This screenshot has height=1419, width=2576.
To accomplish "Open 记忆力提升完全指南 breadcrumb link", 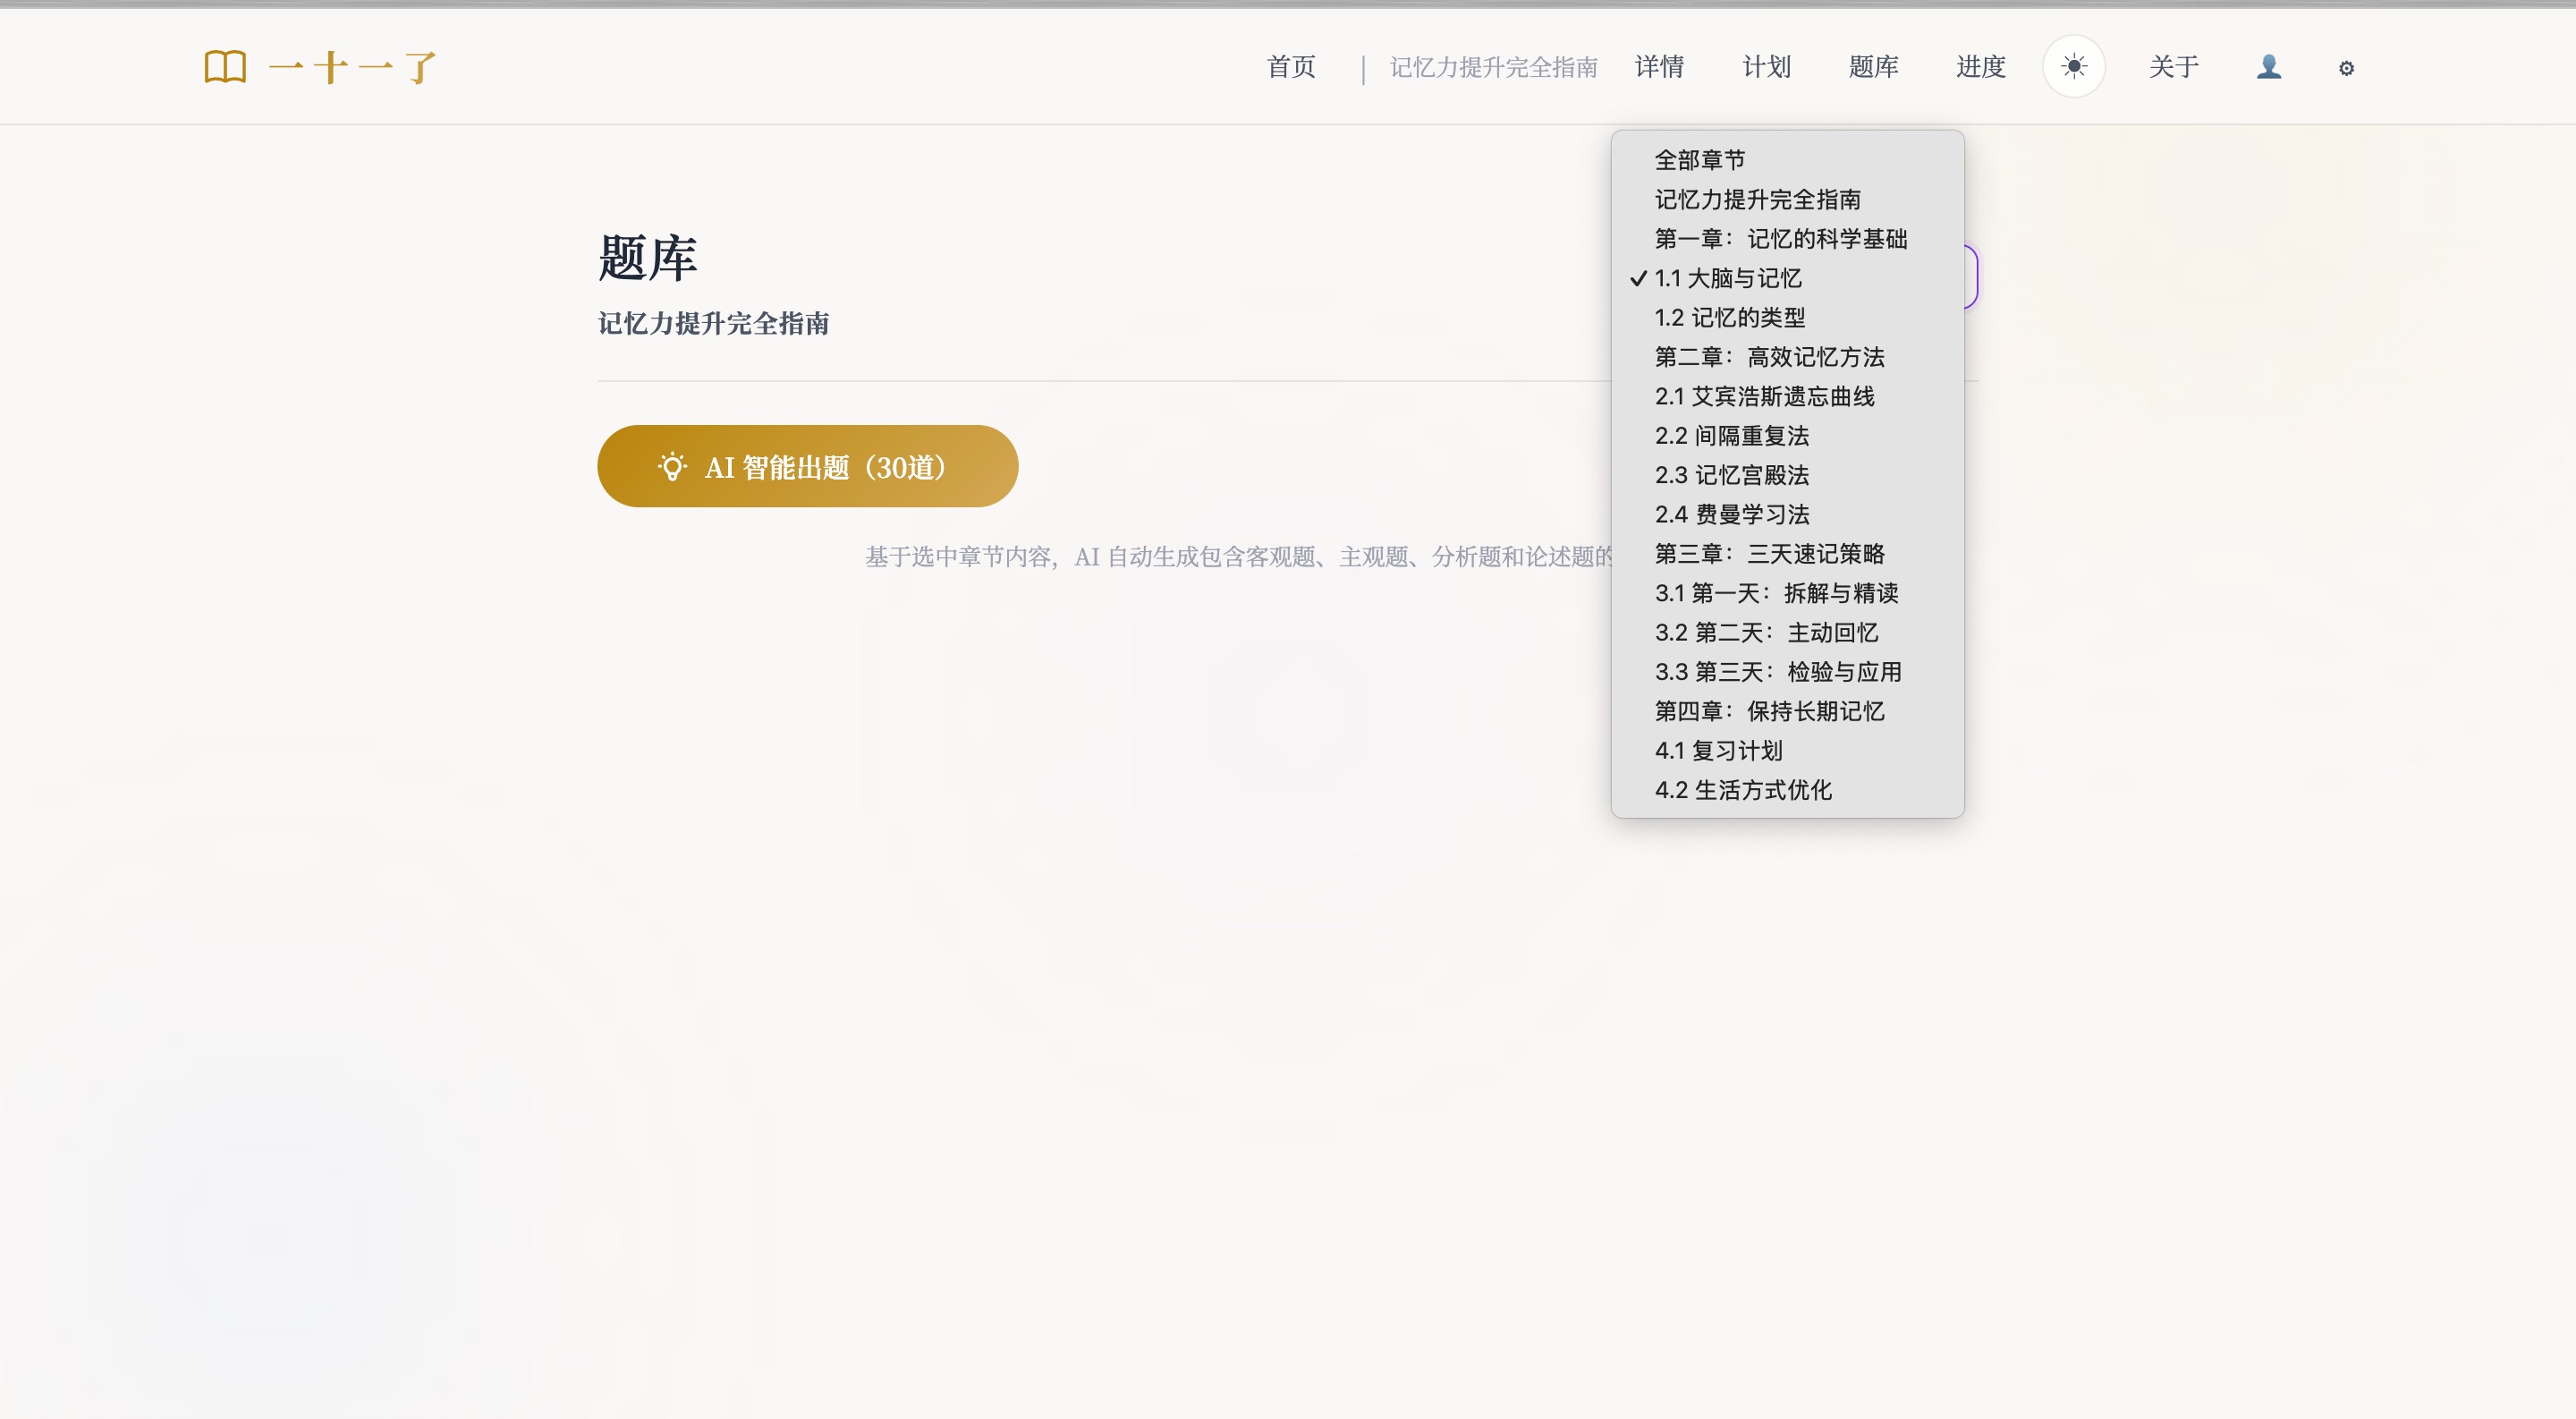I will pos(1493,67).
